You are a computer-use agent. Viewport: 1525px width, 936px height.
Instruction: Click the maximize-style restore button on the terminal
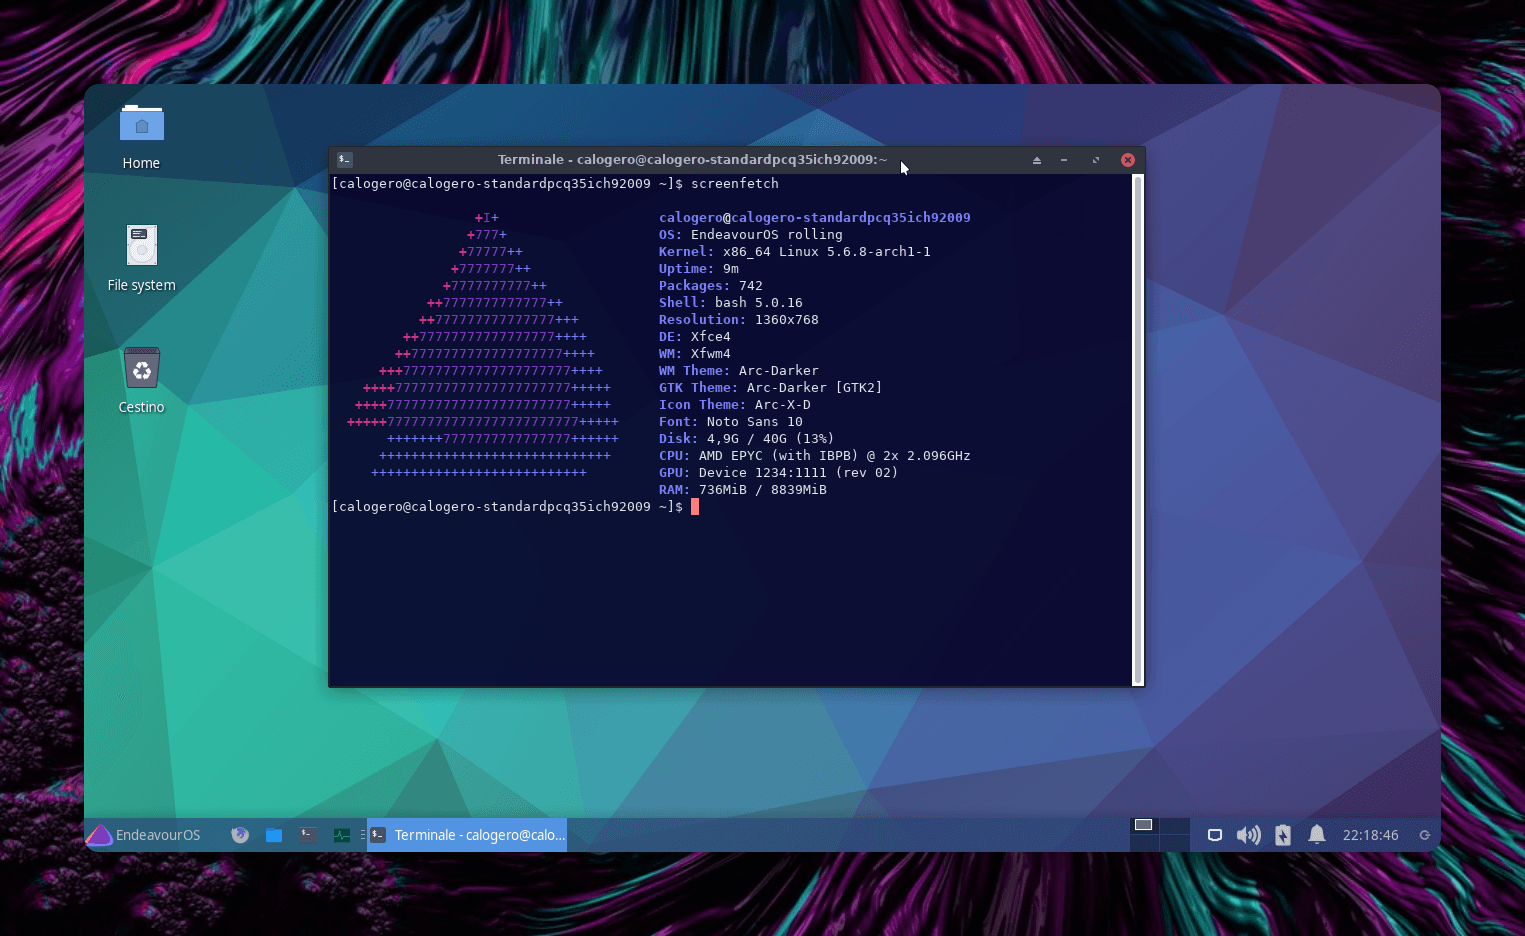pos(1095,160)
